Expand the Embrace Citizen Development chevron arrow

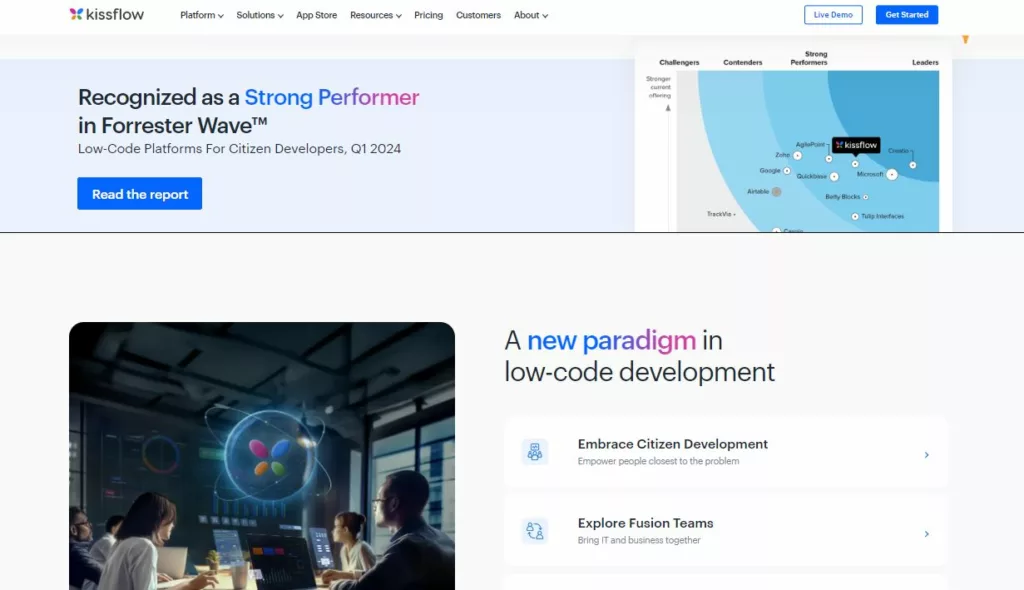[x=927, y=455]
